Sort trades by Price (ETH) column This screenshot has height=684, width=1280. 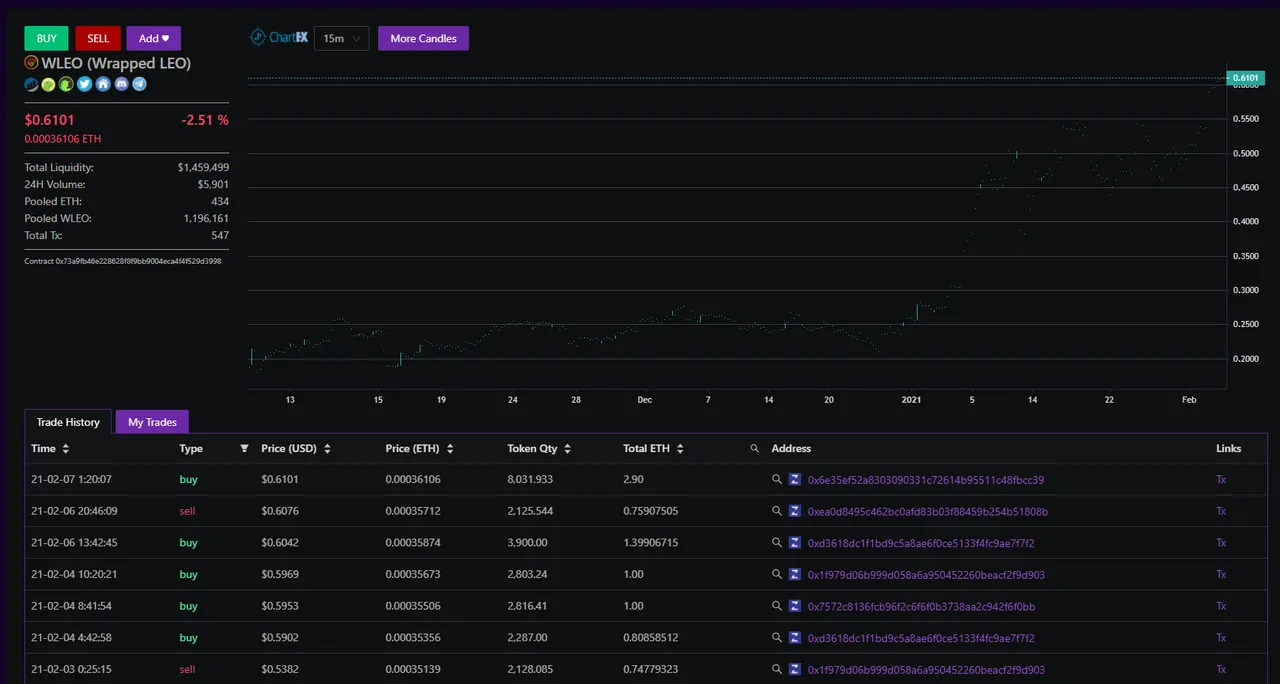point(450,449)
